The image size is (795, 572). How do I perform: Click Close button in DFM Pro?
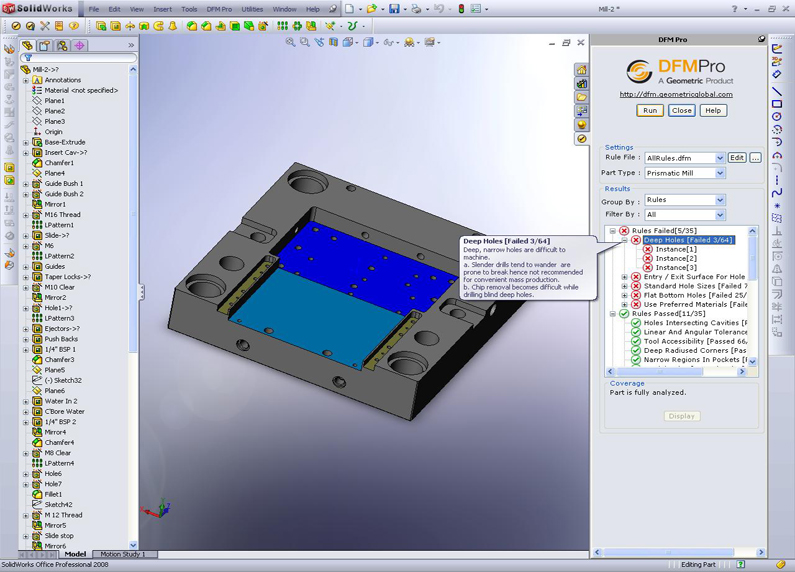click(681, 111)
